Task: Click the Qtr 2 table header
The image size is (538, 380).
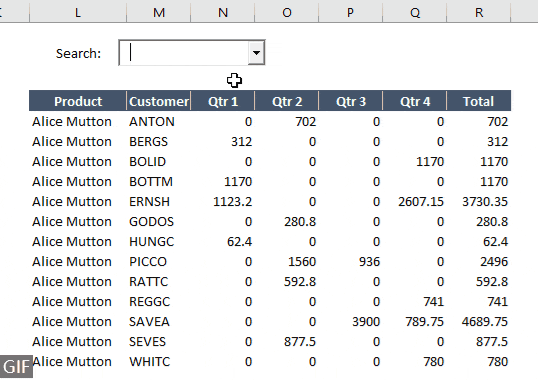Action: click(286, 101)
